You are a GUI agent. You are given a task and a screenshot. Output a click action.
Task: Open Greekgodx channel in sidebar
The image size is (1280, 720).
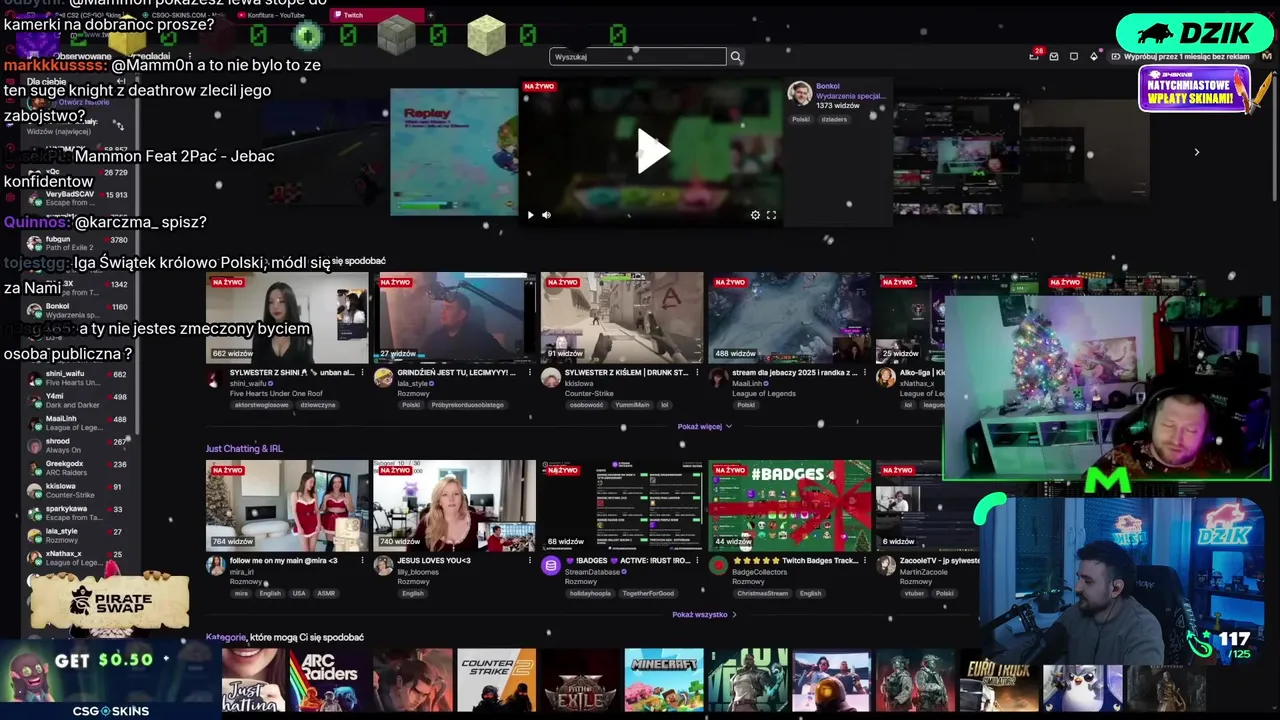click(80, 468)
